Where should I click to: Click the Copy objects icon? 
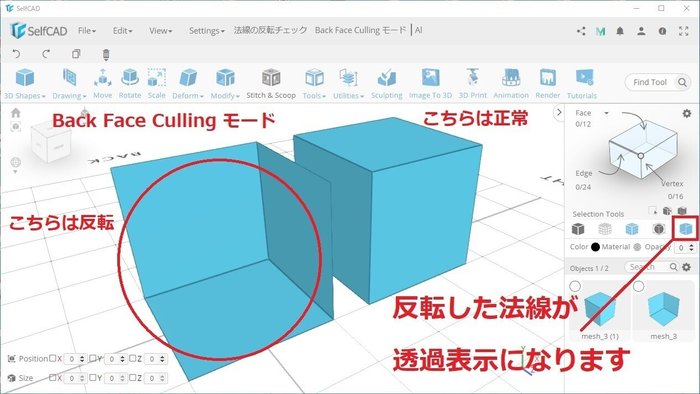[76, 54]
